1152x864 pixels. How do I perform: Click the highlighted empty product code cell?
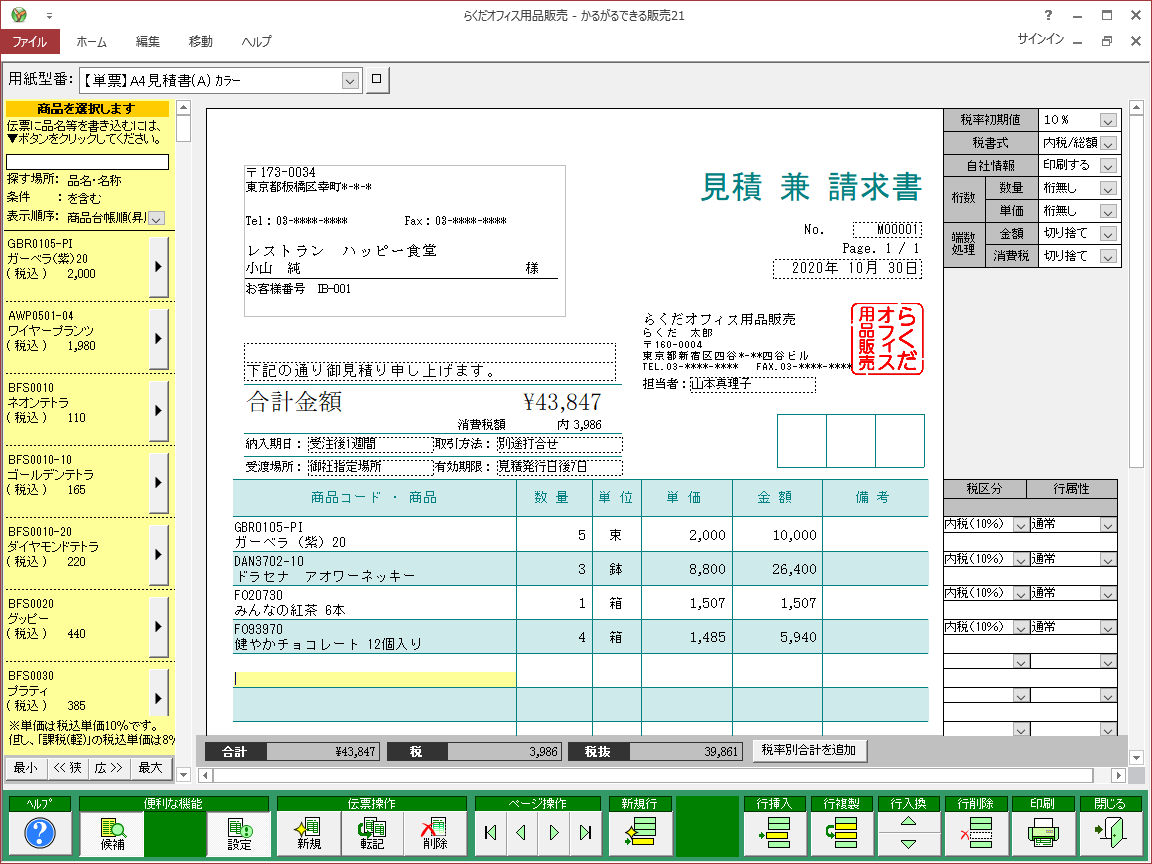375,679
